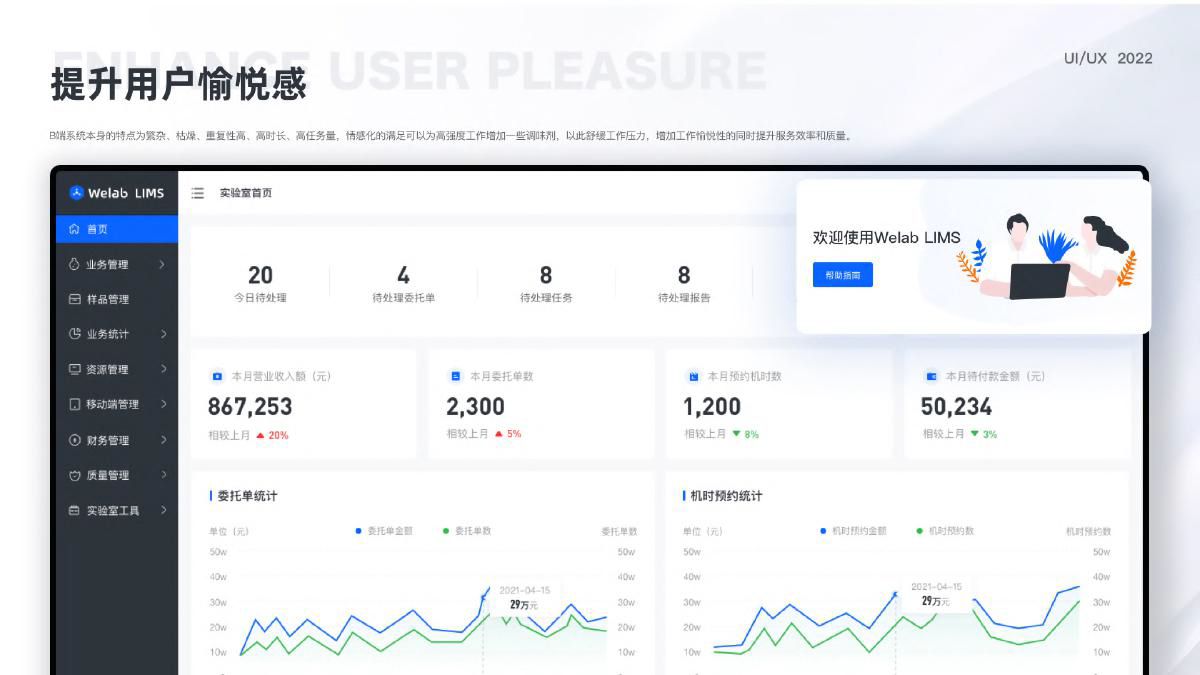Click the 本月预约机时数 card icon
The image size is (1200, 675).
(694, 377)
